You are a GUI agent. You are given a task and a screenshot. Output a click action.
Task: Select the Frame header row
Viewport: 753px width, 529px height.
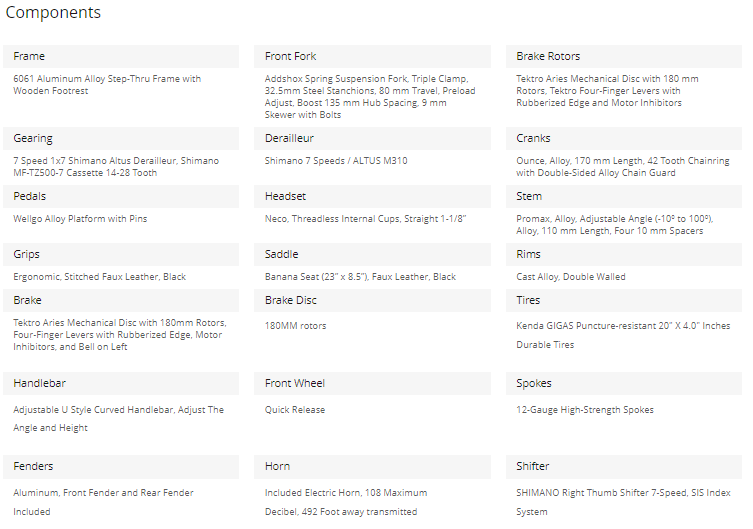click(121, 56)
